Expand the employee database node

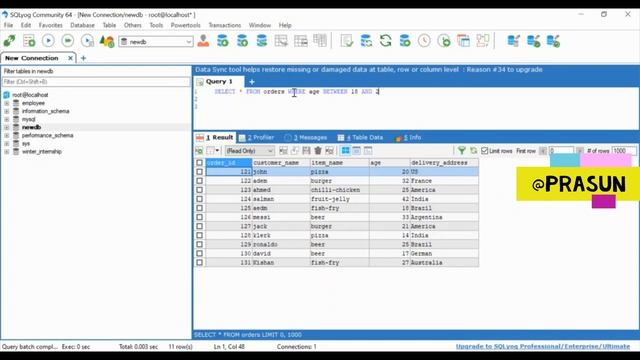point(7,103)
